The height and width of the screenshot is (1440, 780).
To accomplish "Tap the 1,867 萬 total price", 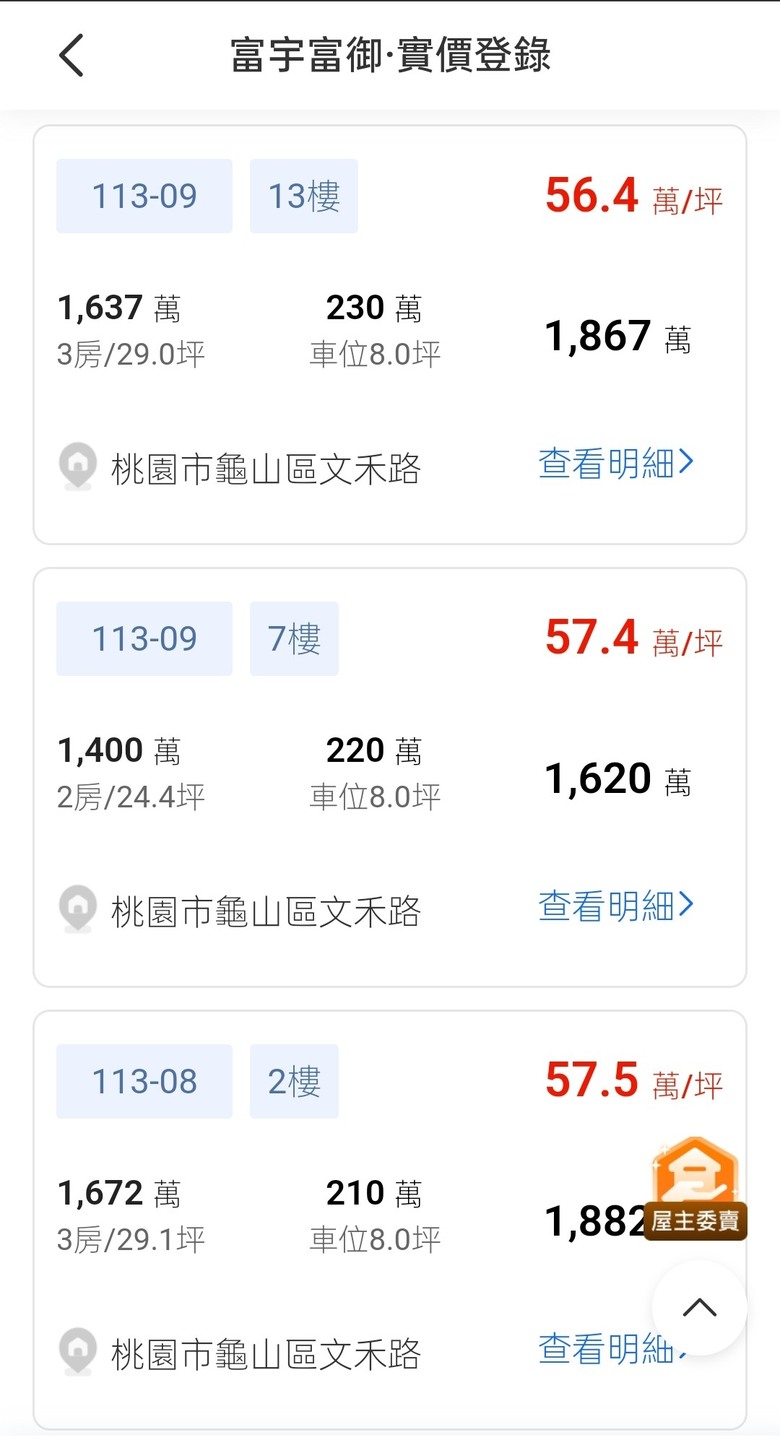I will pyautogui.click(x=618, y=337).
